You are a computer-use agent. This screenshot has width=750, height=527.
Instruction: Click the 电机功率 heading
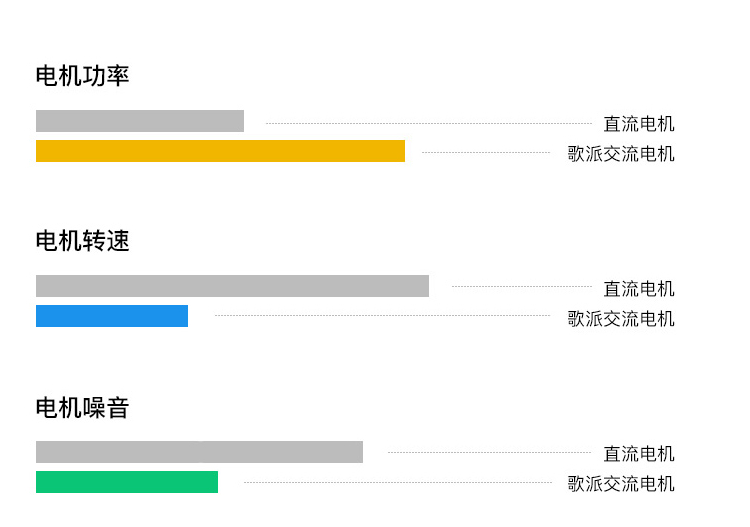click(82, 76)
